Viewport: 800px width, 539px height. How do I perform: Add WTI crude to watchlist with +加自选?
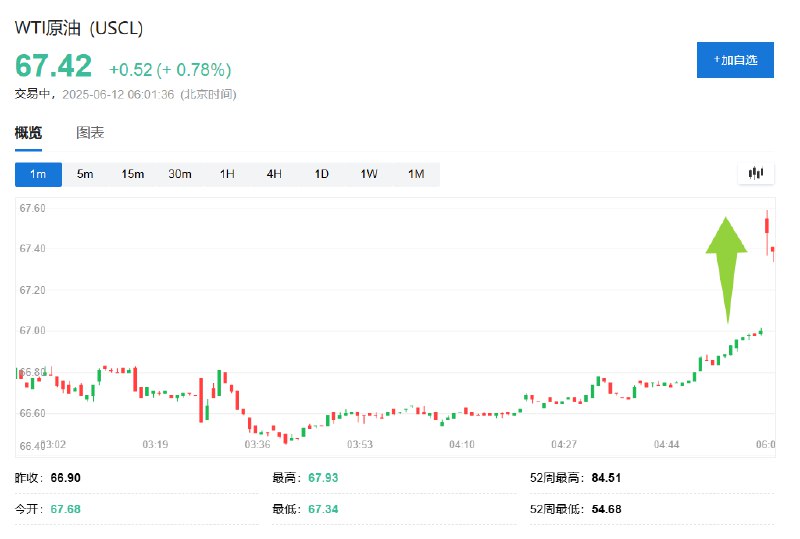point(735,60)
